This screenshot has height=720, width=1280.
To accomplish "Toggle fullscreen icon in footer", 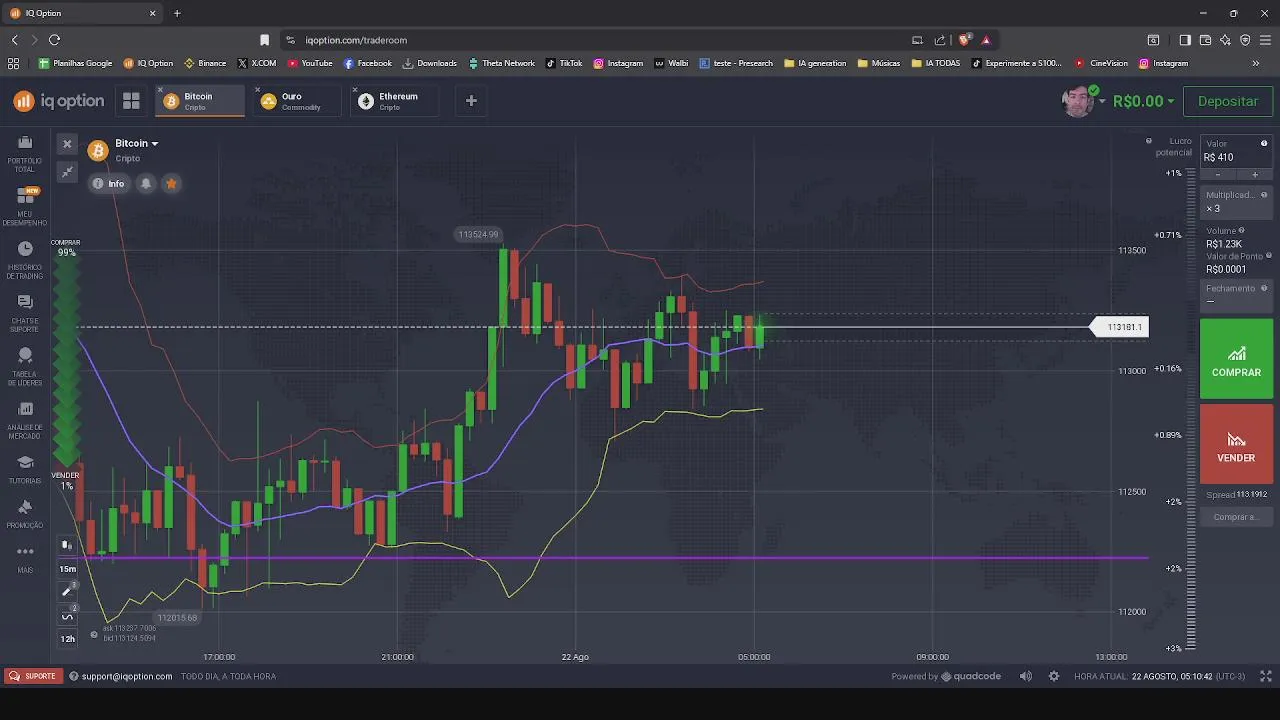I will 1265,676.
